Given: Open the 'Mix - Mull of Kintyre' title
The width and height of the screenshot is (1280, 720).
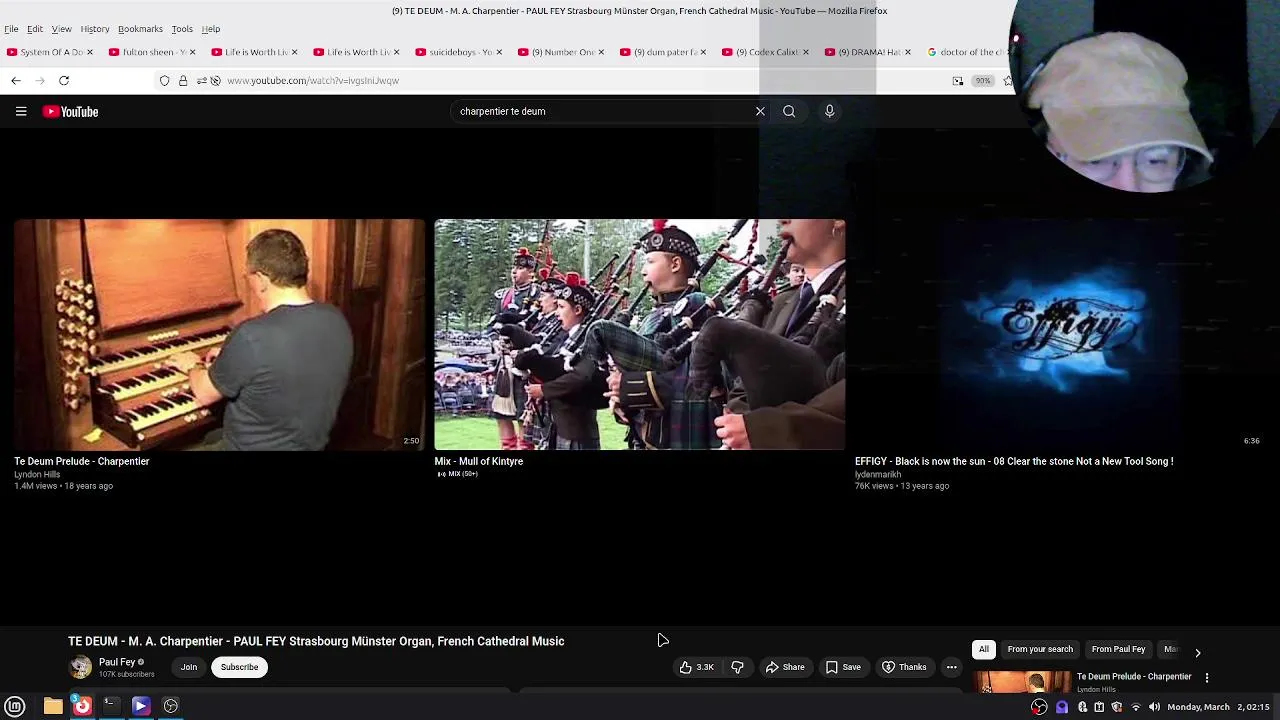Looking at the screenshot, I should (479, 461).
